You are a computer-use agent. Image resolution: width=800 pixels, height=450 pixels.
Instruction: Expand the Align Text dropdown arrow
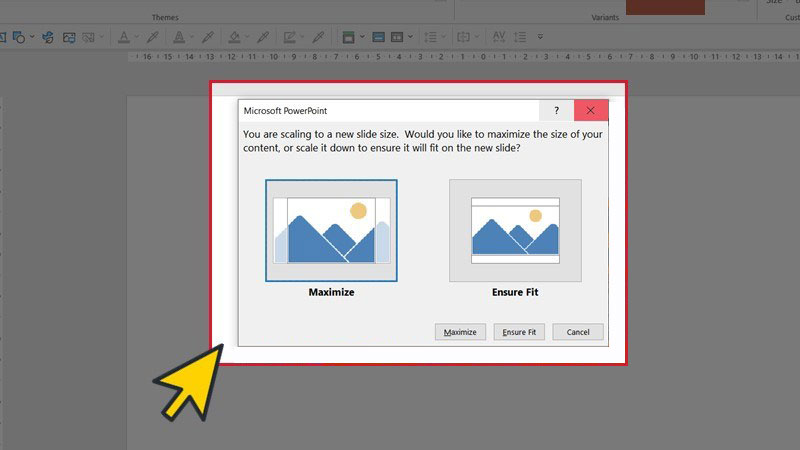click(x=477, y=37)
